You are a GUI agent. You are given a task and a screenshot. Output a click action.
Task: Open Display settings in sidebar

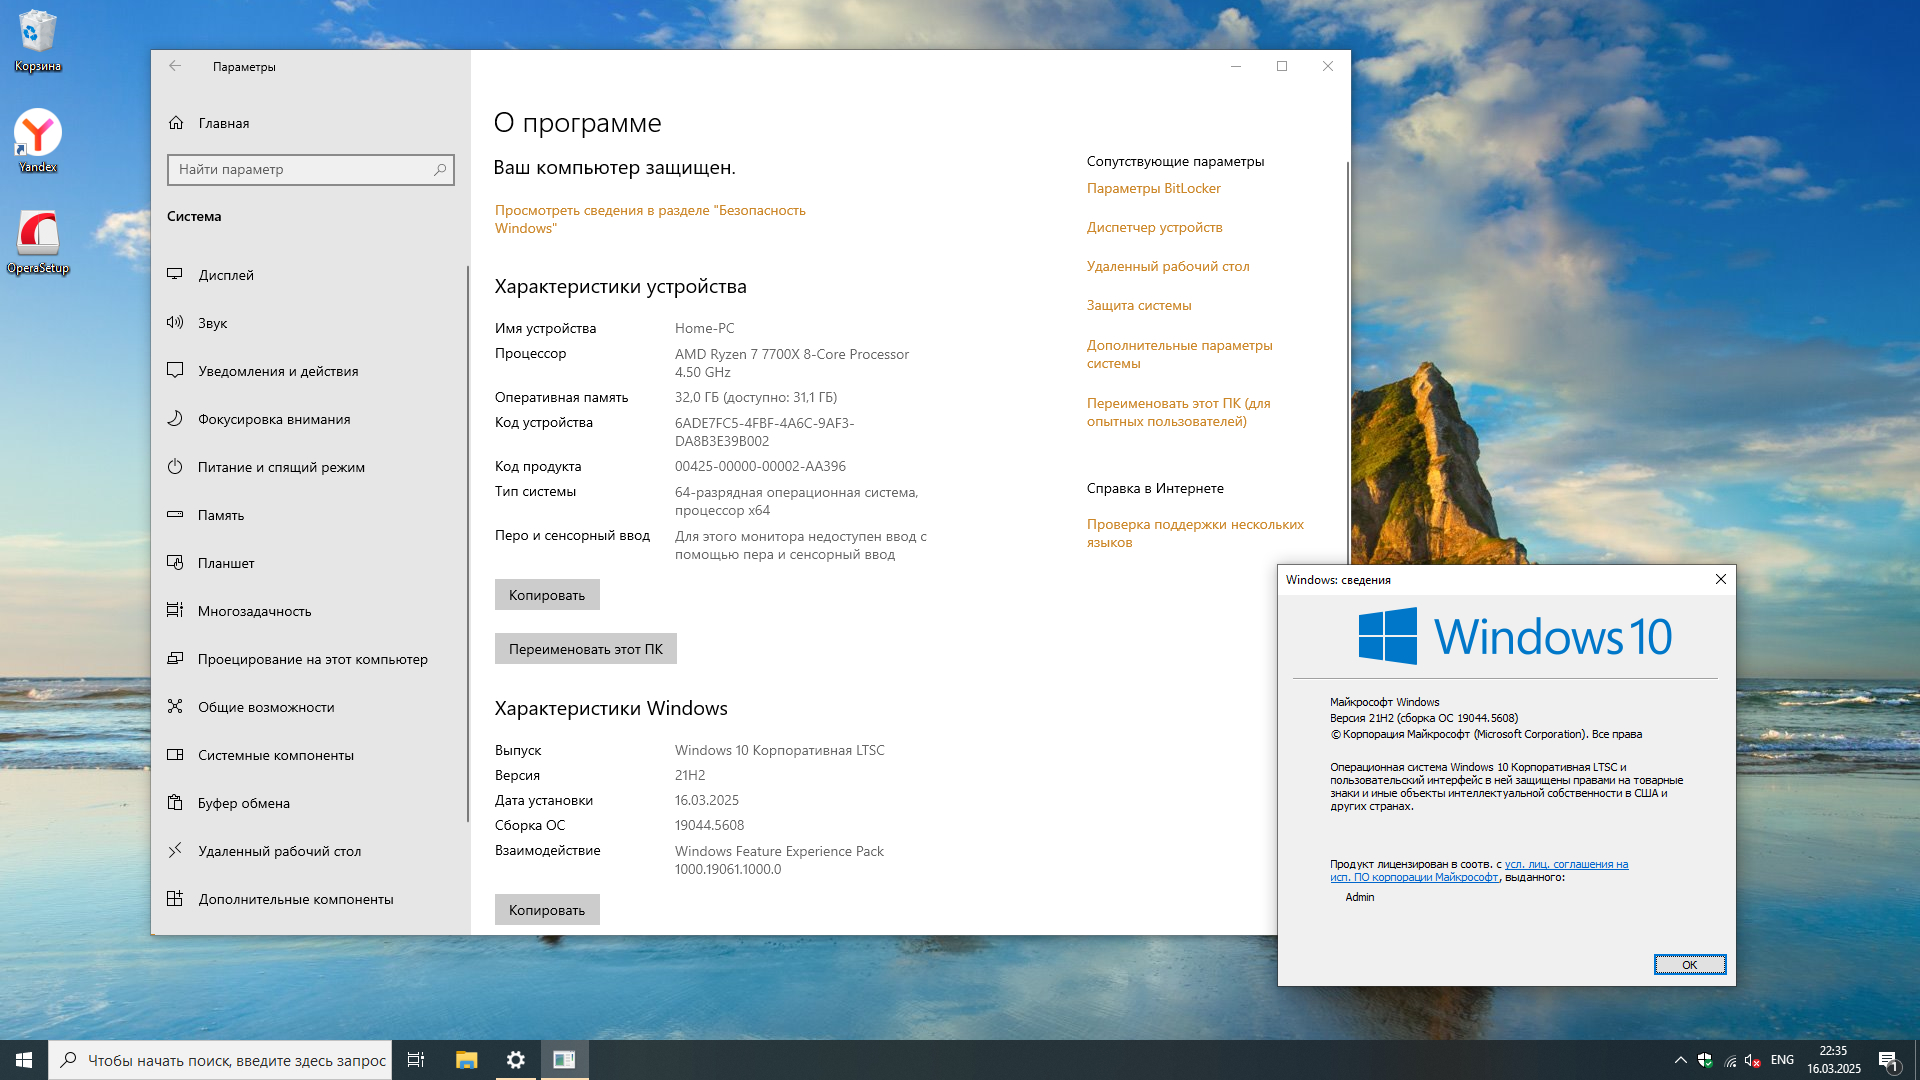point(226,275)
